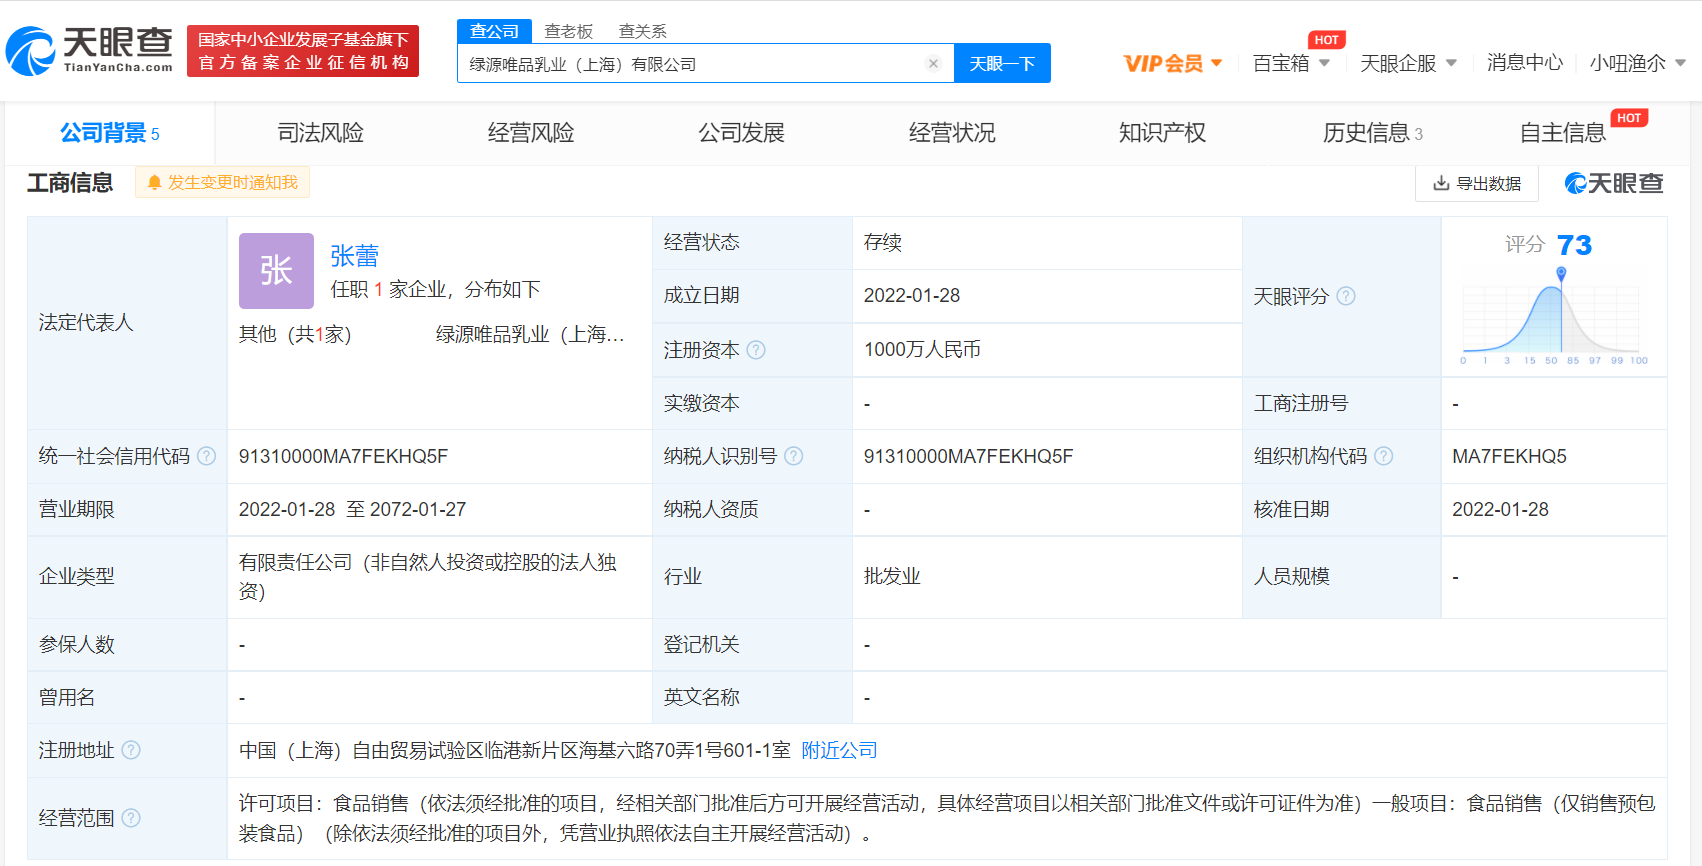Screen dimensions: 1702x866
Task: Switch to the 查关系 search tab
Action: 643,31
